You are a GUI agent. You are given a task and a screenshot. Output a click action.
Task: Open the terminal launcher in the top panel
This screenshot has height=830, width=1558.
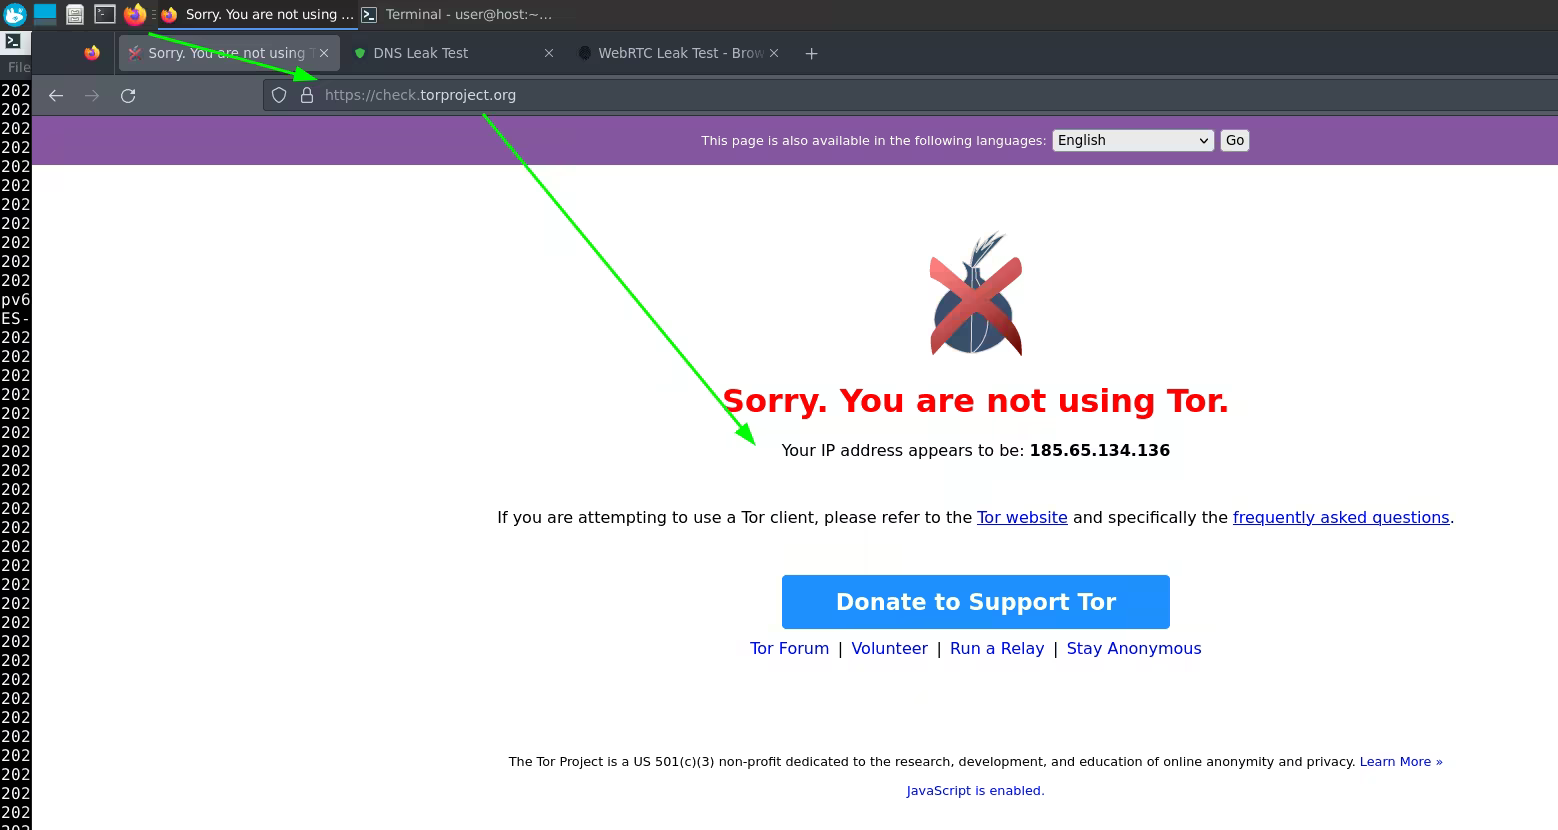coord(105,14)
